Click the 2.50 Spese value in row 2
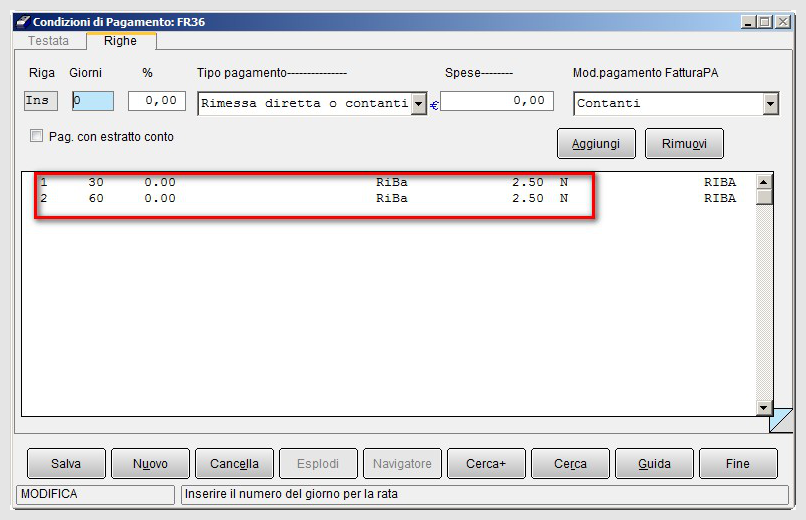Viewport: 806px width, 520px height. click(527, 198)
